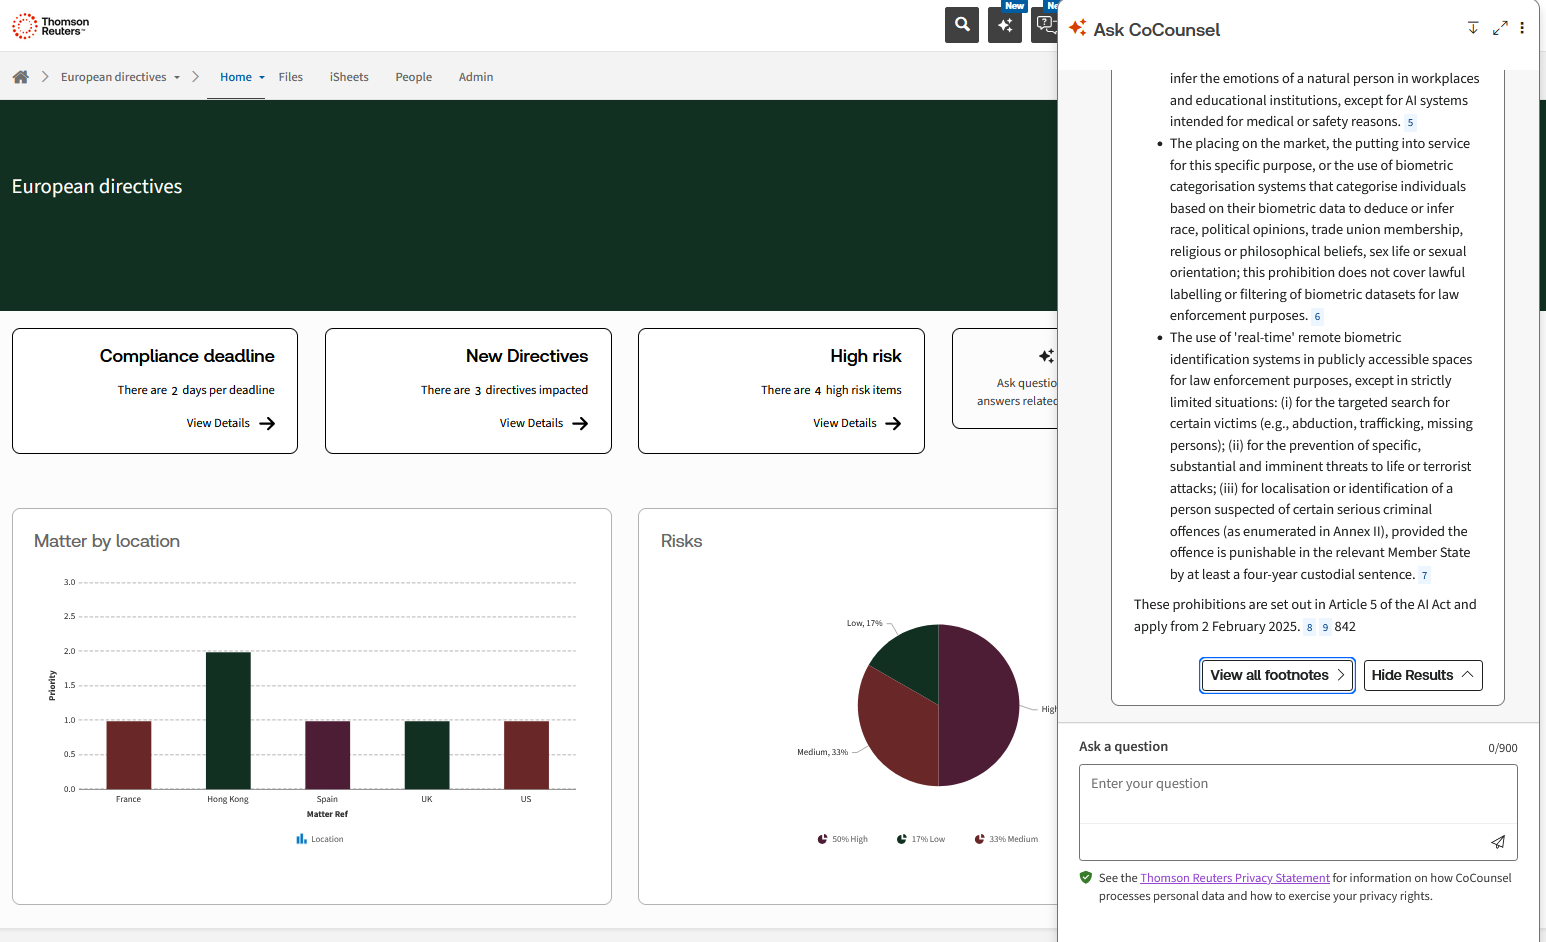Click the Hong Kong bar in chart

click(x=228, y=720)
